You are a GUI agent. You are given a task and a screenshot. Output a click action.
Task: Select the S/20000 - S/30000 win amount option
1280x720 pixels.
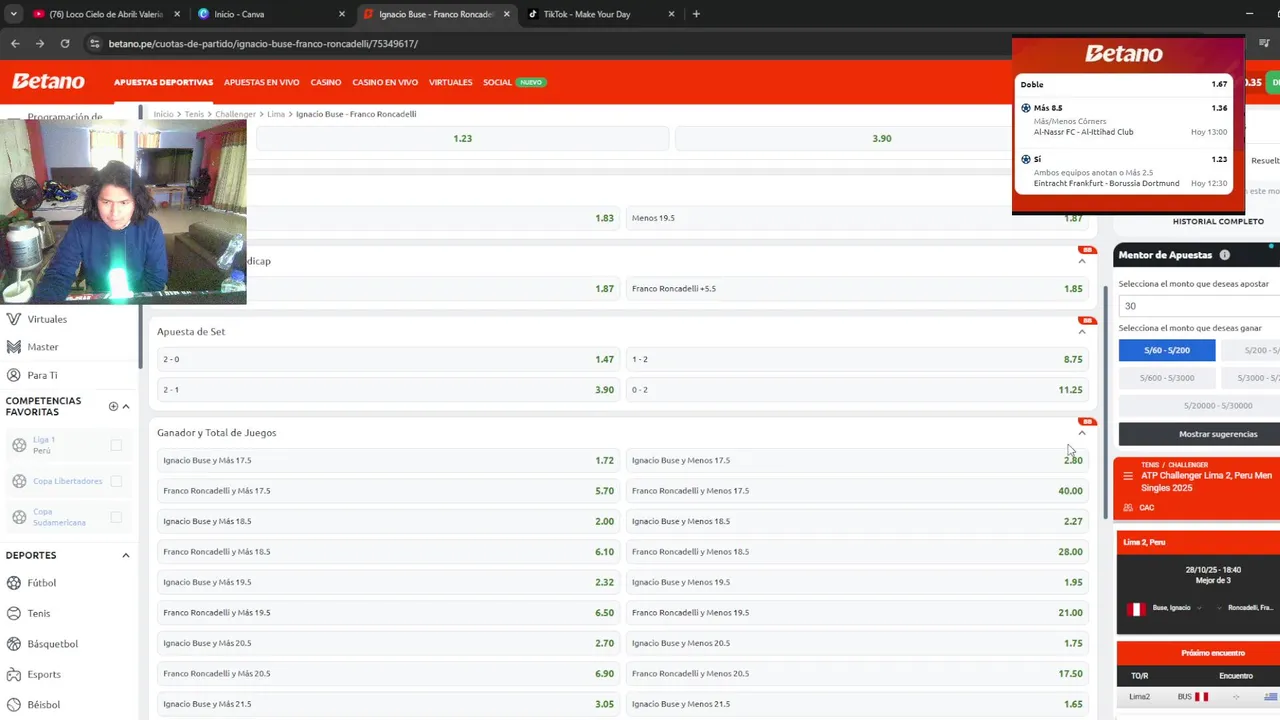click(x=1218, y=406)
